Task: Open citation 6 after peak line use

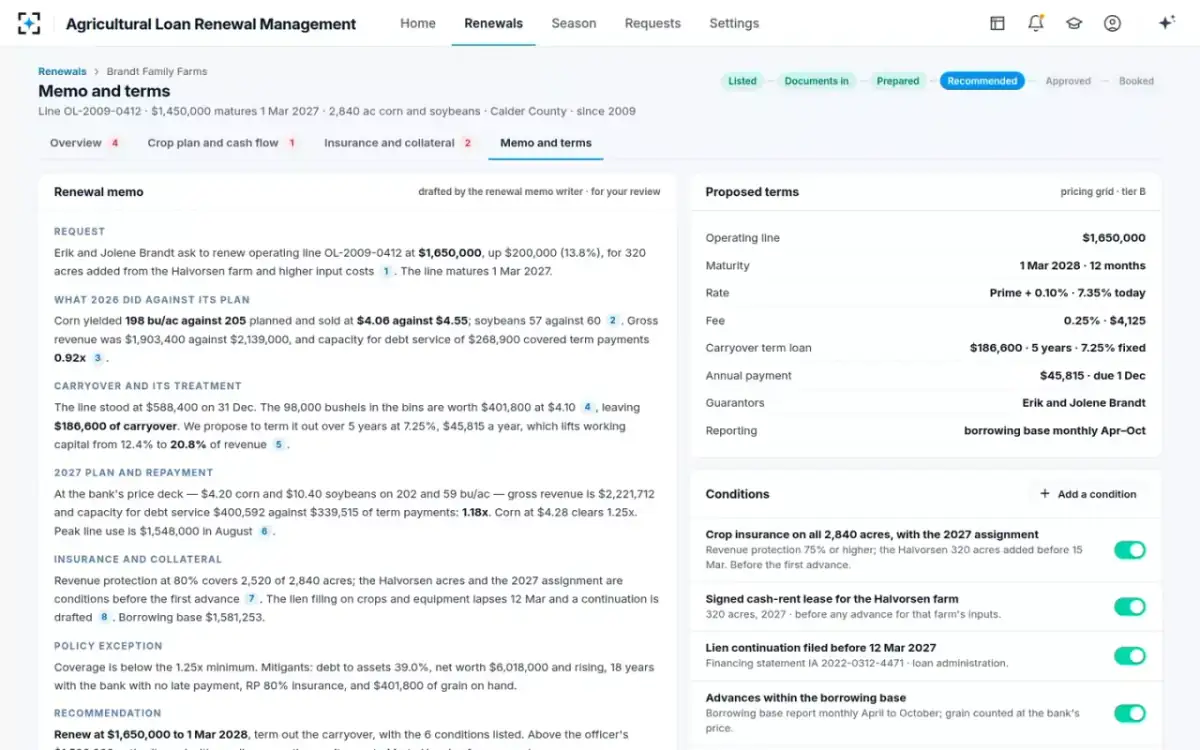Action: coord(265,531)
